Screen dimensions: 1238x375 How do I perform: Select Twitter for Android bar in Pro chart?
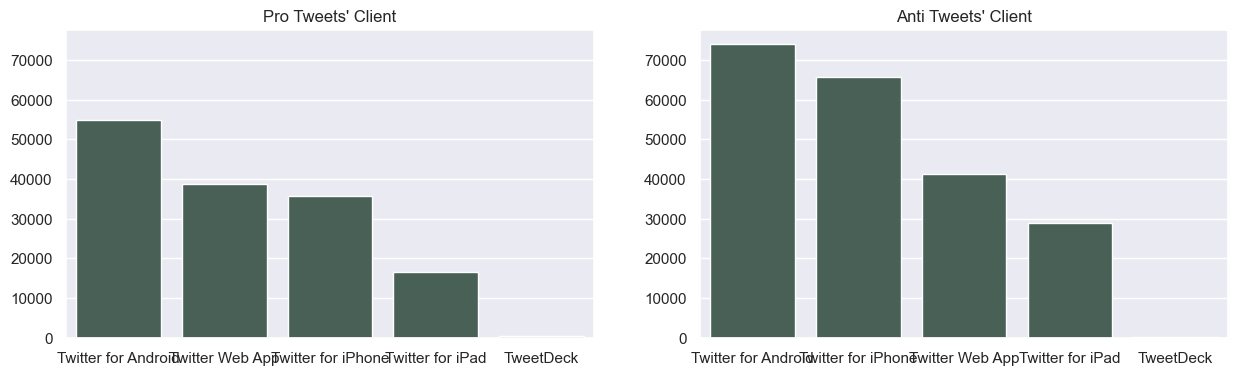click(119, 229)
